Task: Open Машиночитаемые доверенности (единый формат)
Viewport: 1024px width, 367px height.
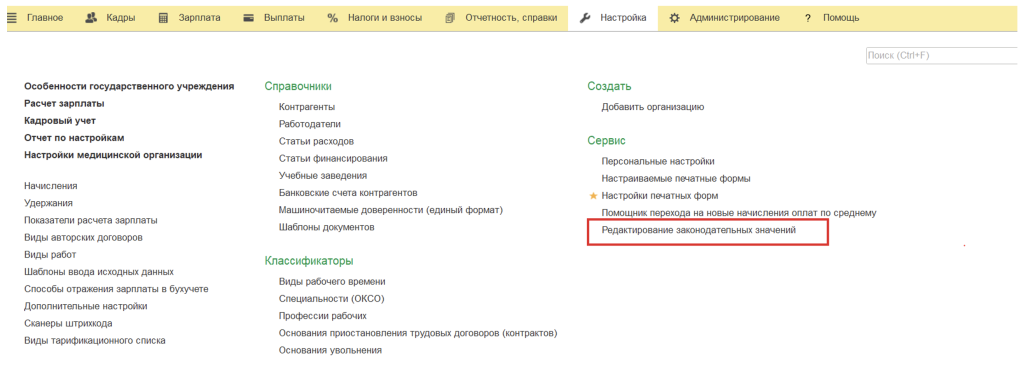Action: [x=391, y=210]
